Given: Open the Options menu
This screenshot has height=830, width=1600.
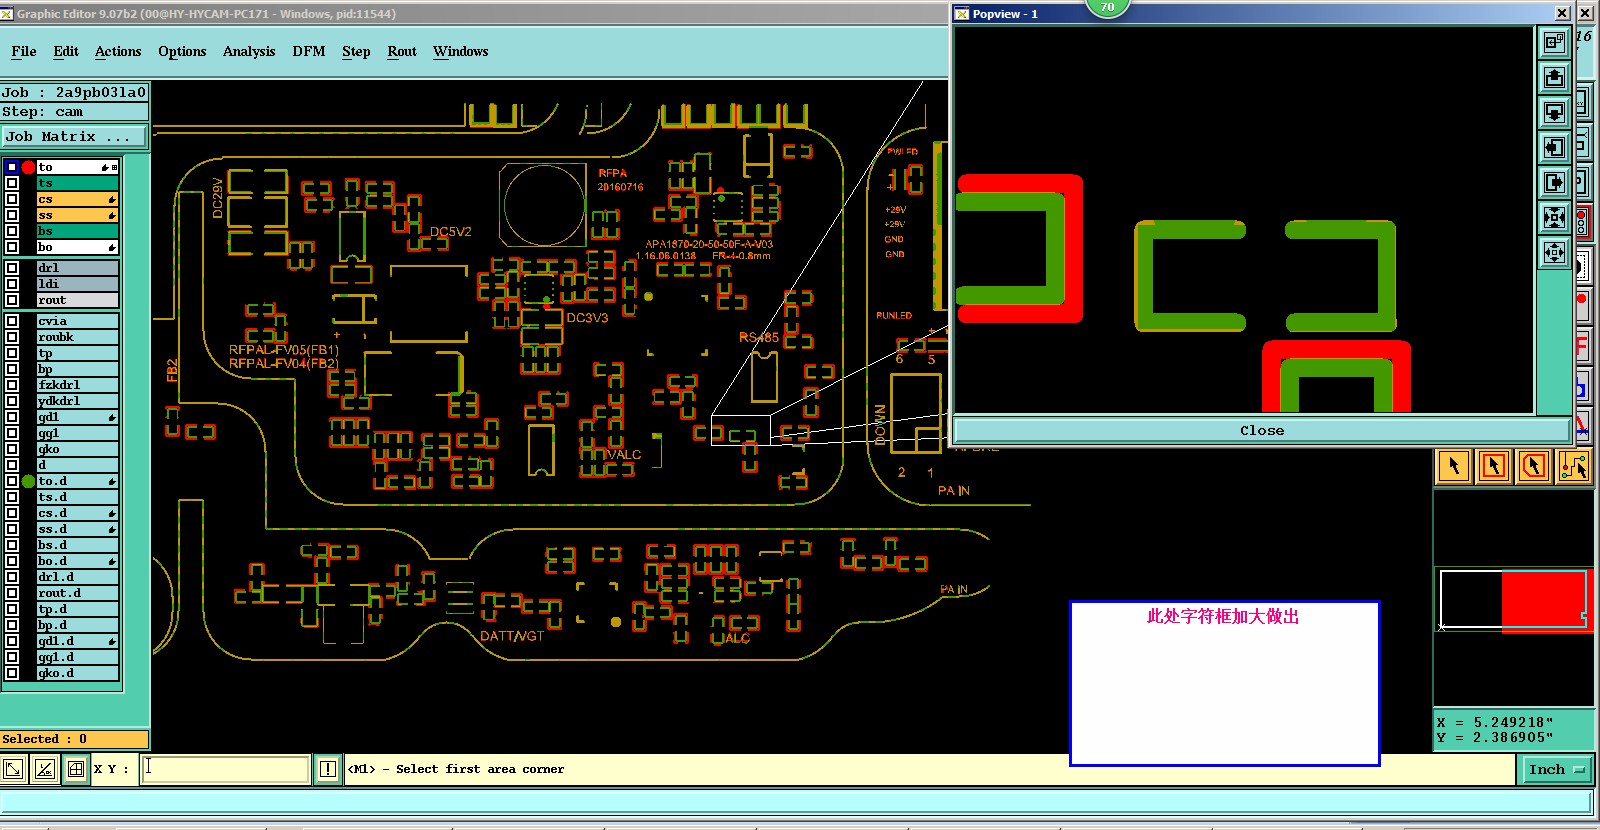Looking at the screenshot, I should 182,51.
